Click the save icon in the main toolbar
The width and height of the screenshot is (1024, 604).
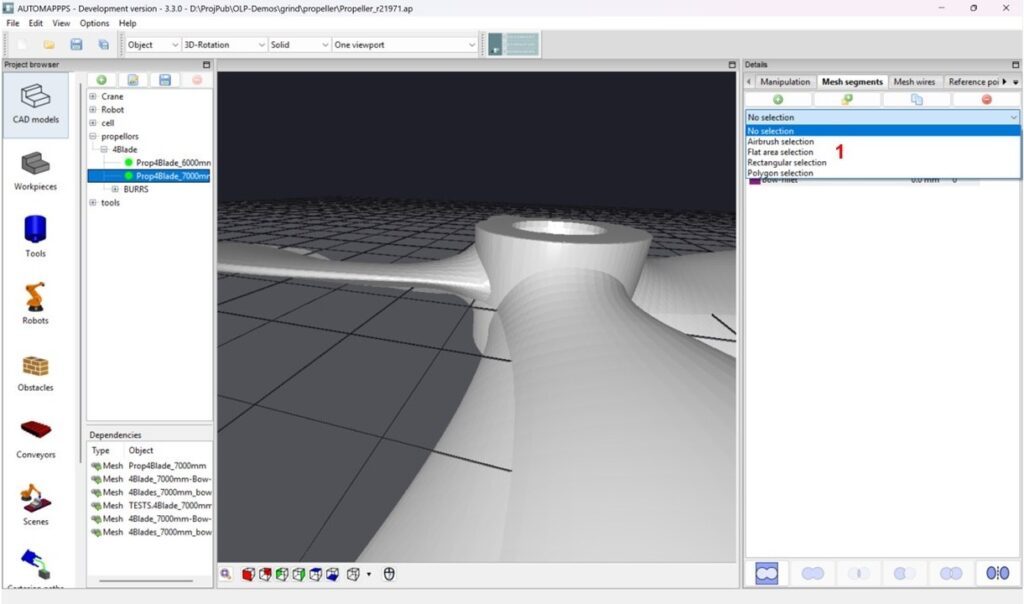click(76, 45)
